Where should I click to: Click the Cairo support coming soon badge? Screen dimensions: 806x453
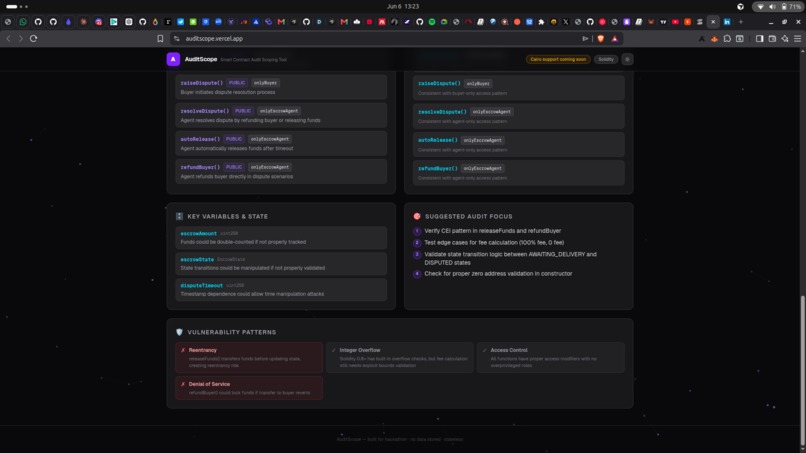coord(558,59)
